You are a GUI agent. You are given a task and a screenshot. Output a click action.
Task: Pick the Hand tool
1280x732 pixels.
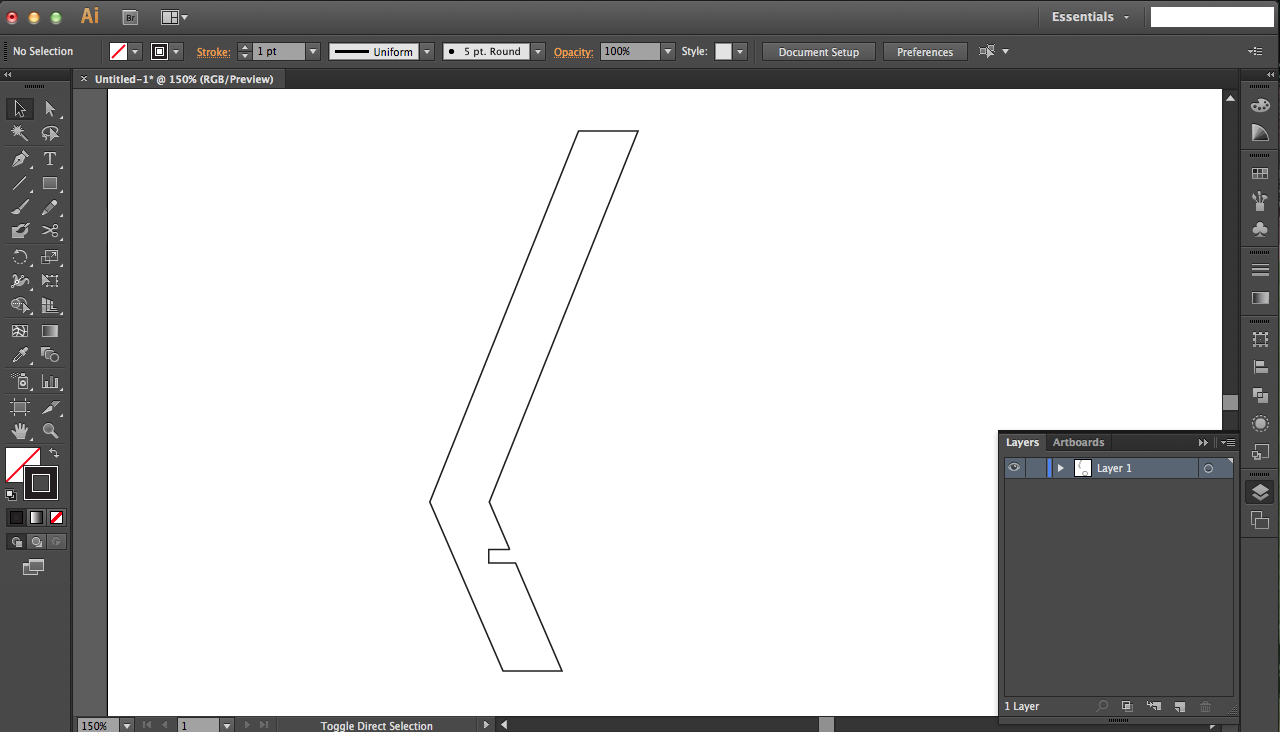[x=20, y=431]
